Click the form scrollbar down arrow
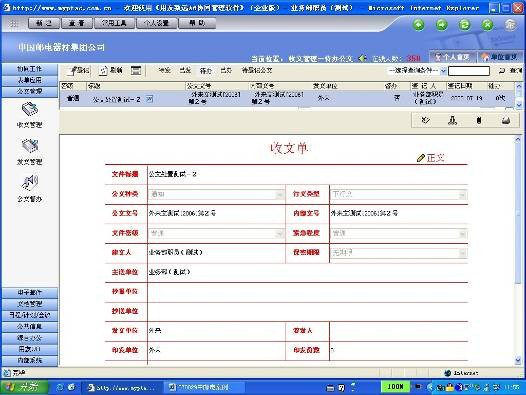This screenshot has height=395, width=526. [518, 361]
